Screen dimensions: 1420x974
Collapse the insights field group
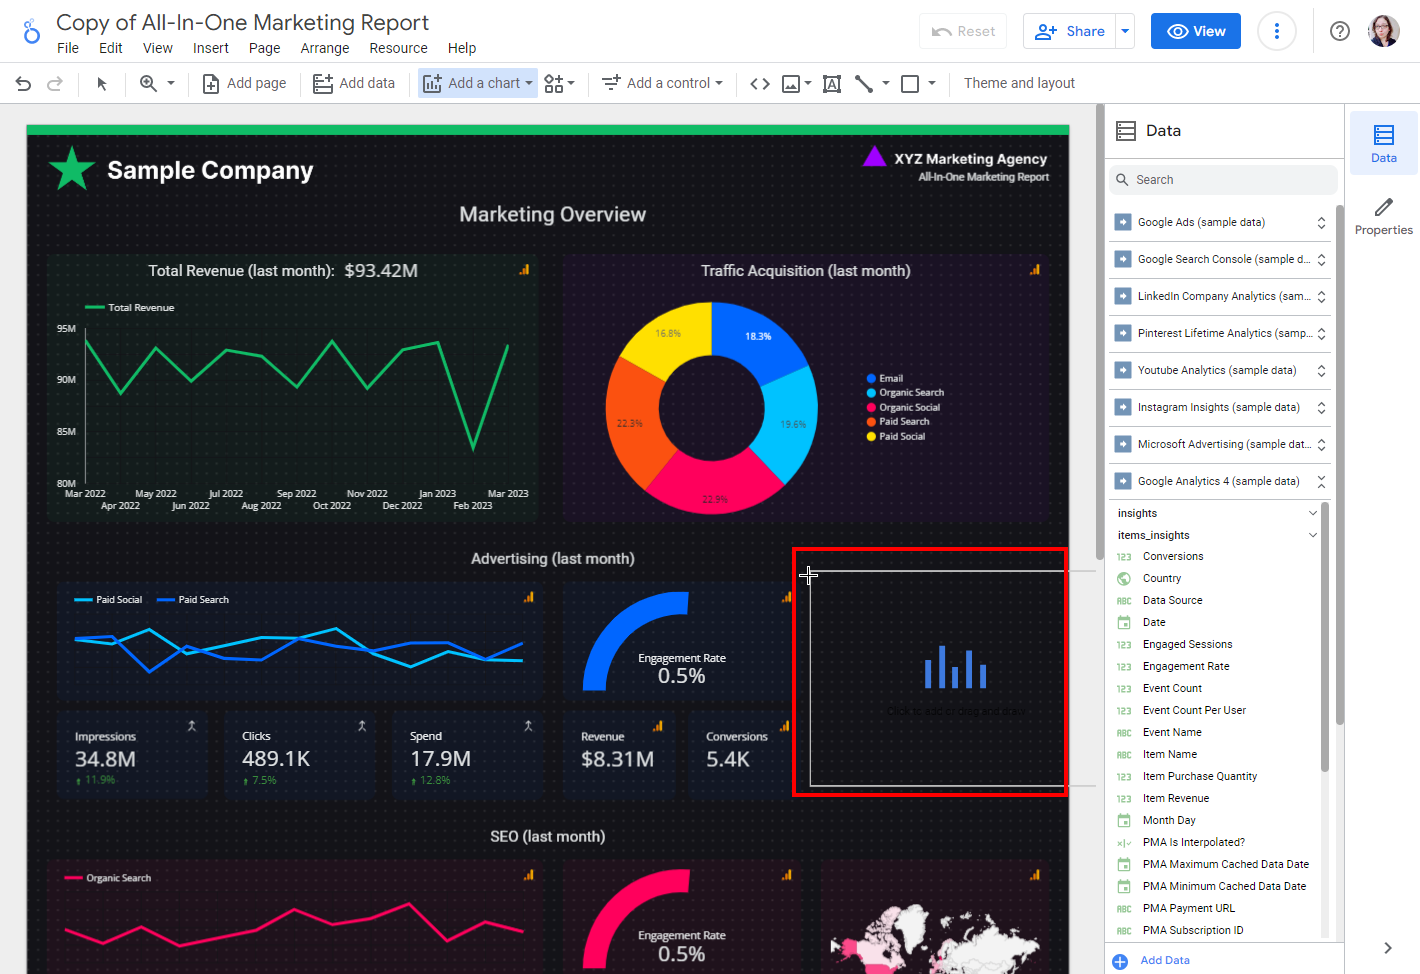click(1313, 512)
